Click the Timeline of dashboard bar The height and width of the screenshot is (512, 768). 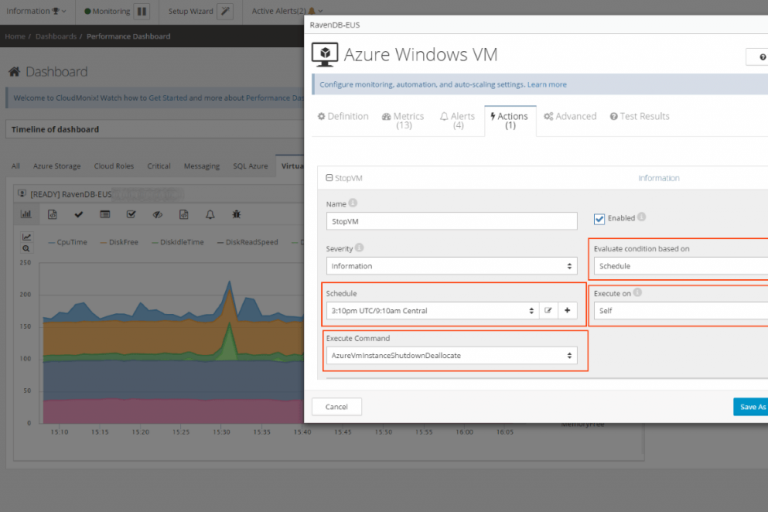click(x=155, y=129)
